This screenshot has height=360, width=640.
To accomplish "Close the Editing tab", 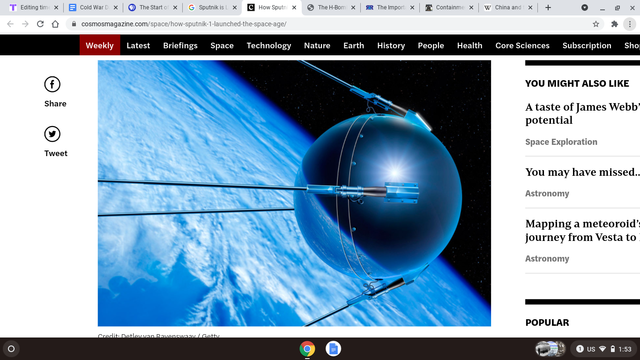I will click(56, 7).
